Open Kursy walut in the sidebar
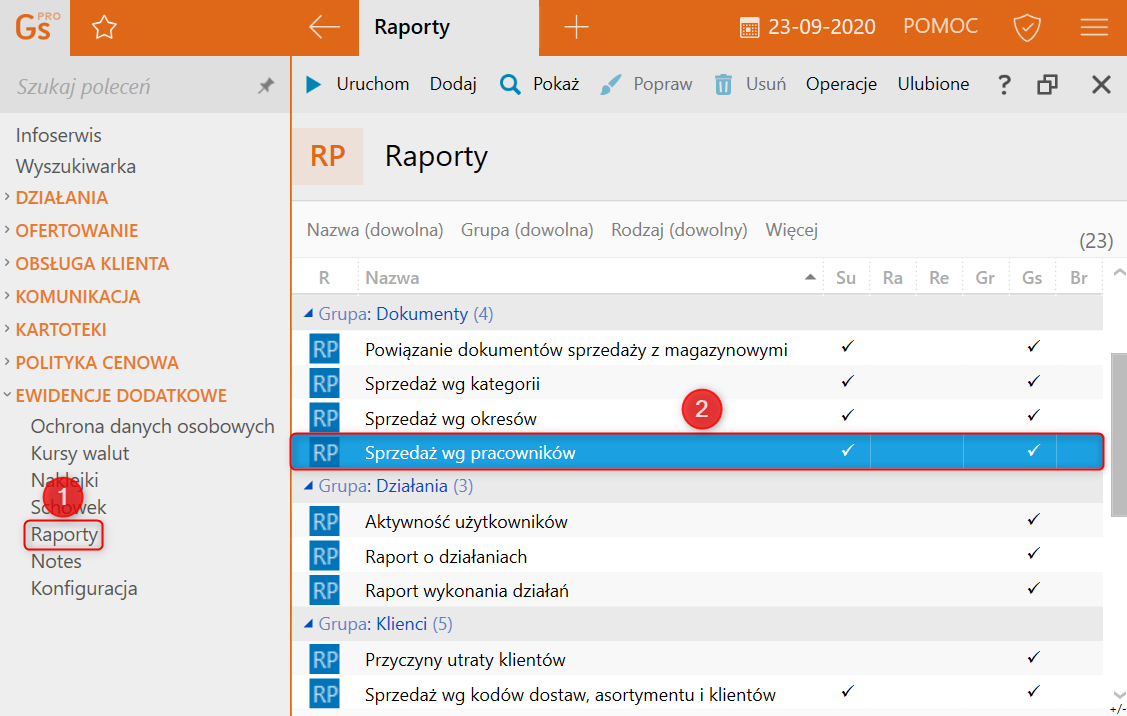Image resolution: width=1127 pixels, height=716 pixels. click(80, 454)
